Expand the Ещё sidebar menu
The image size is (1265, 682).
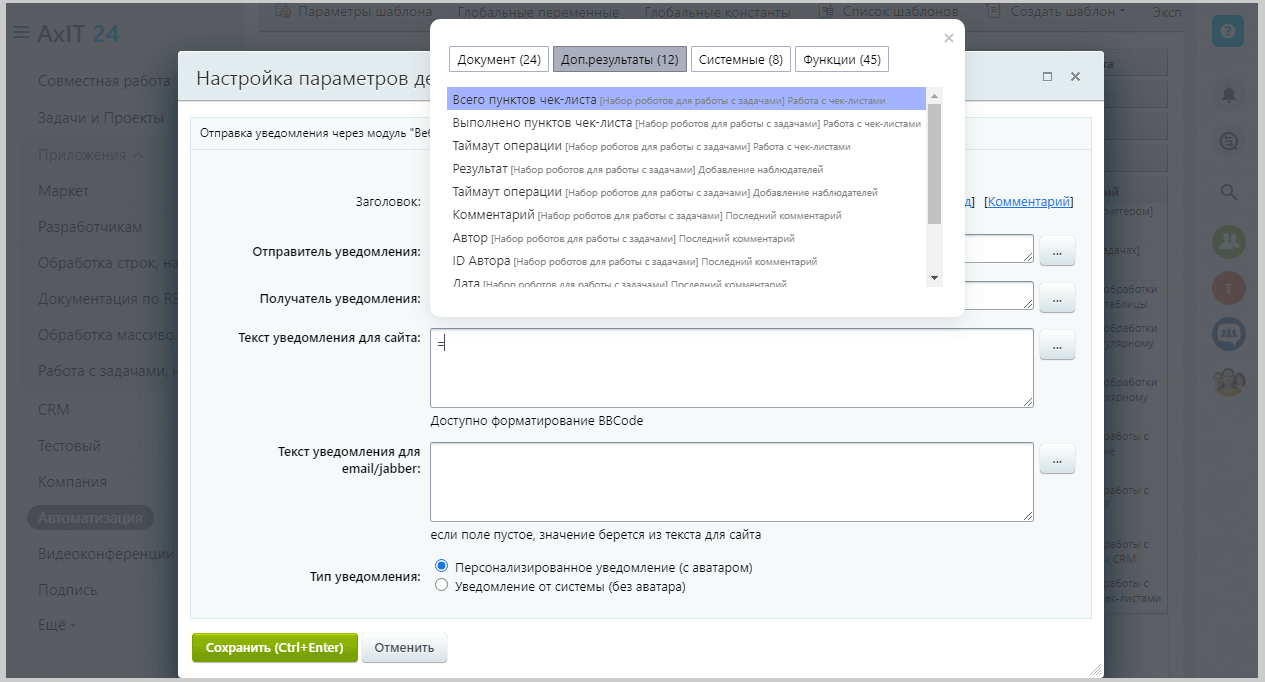[x=58, y=625]
